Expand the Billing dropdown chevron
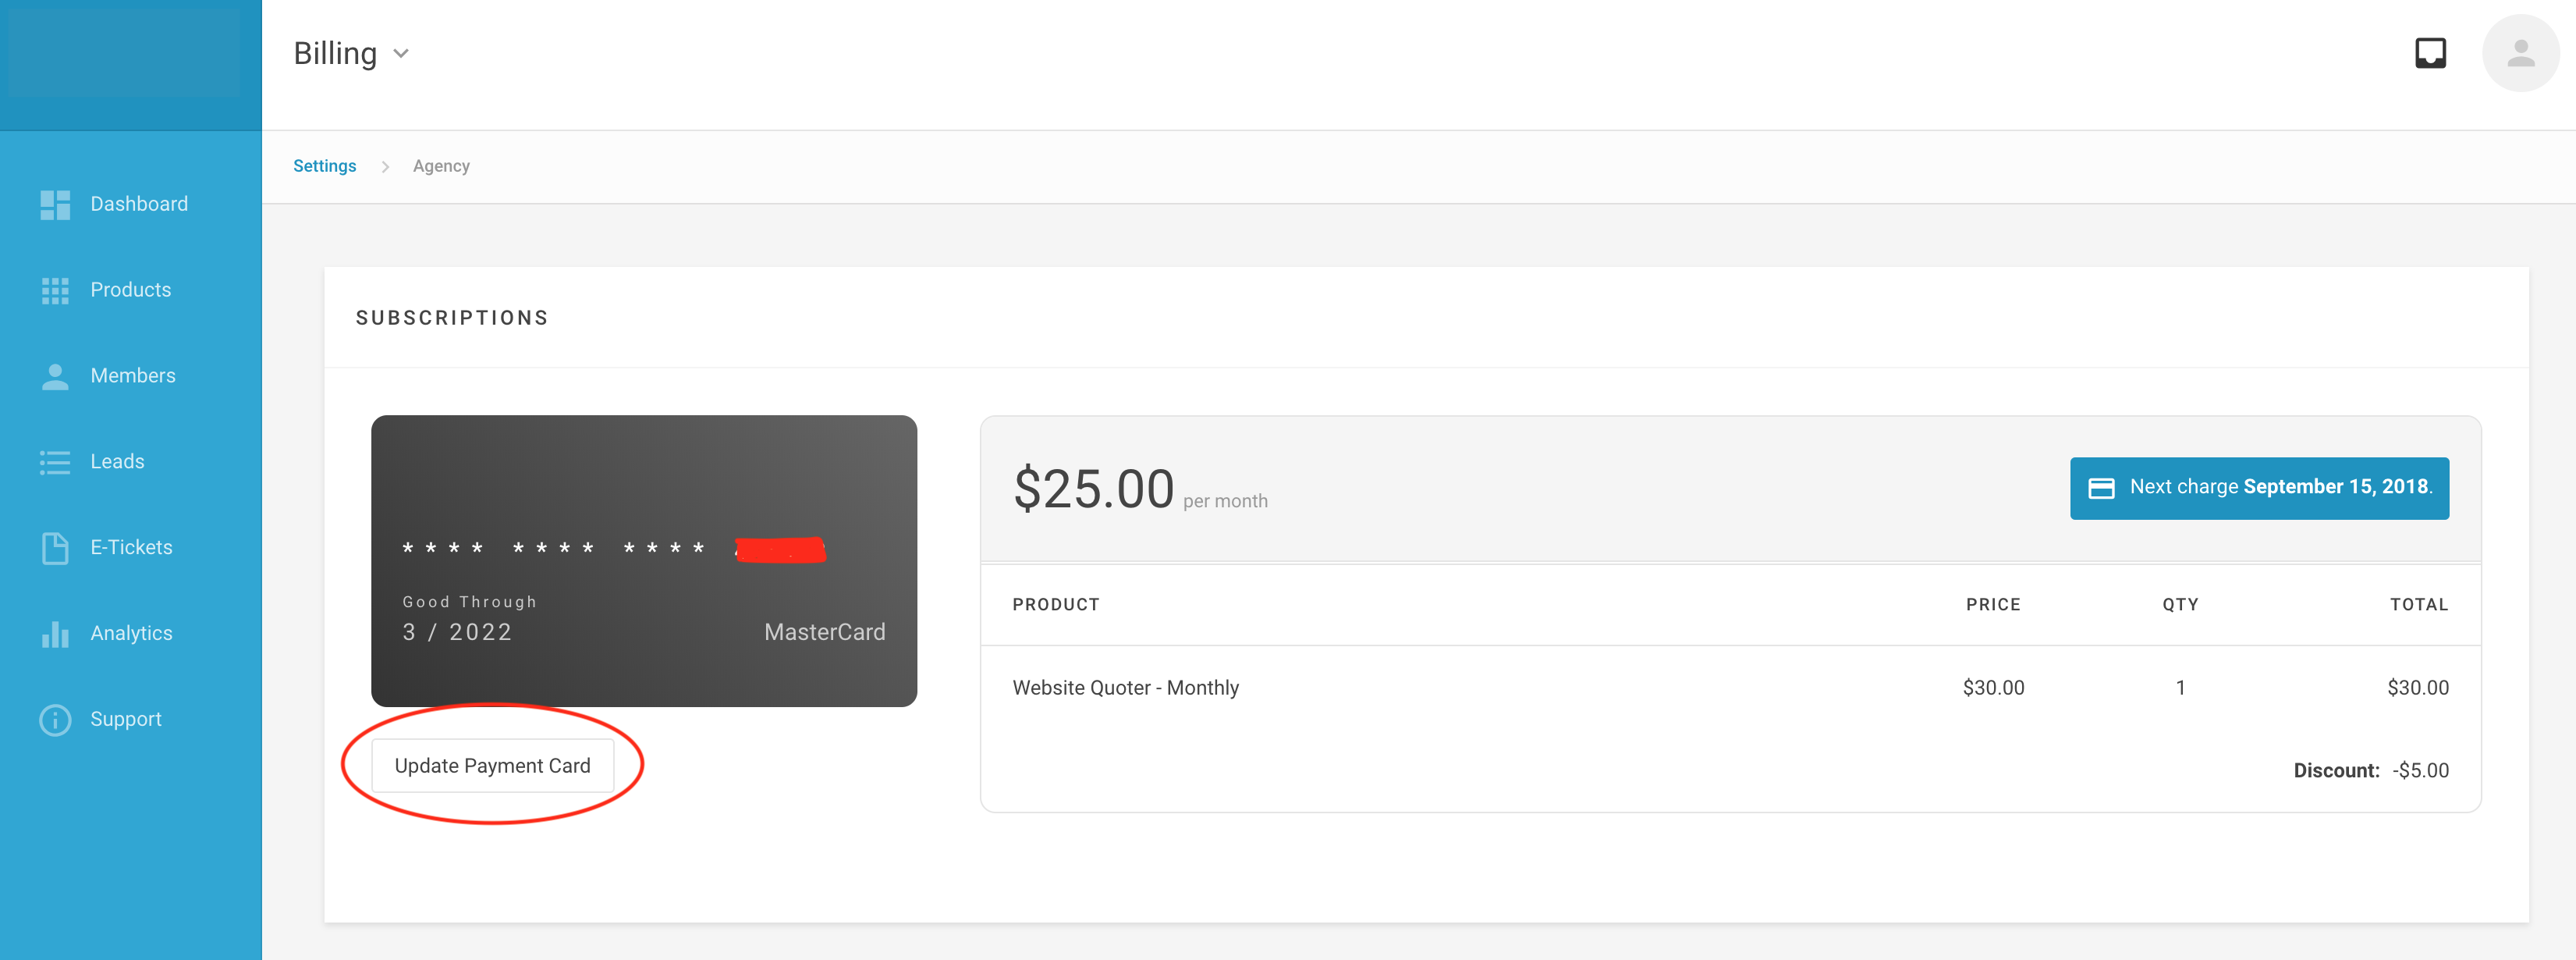 pyautogui.click(x=401, y=54)
